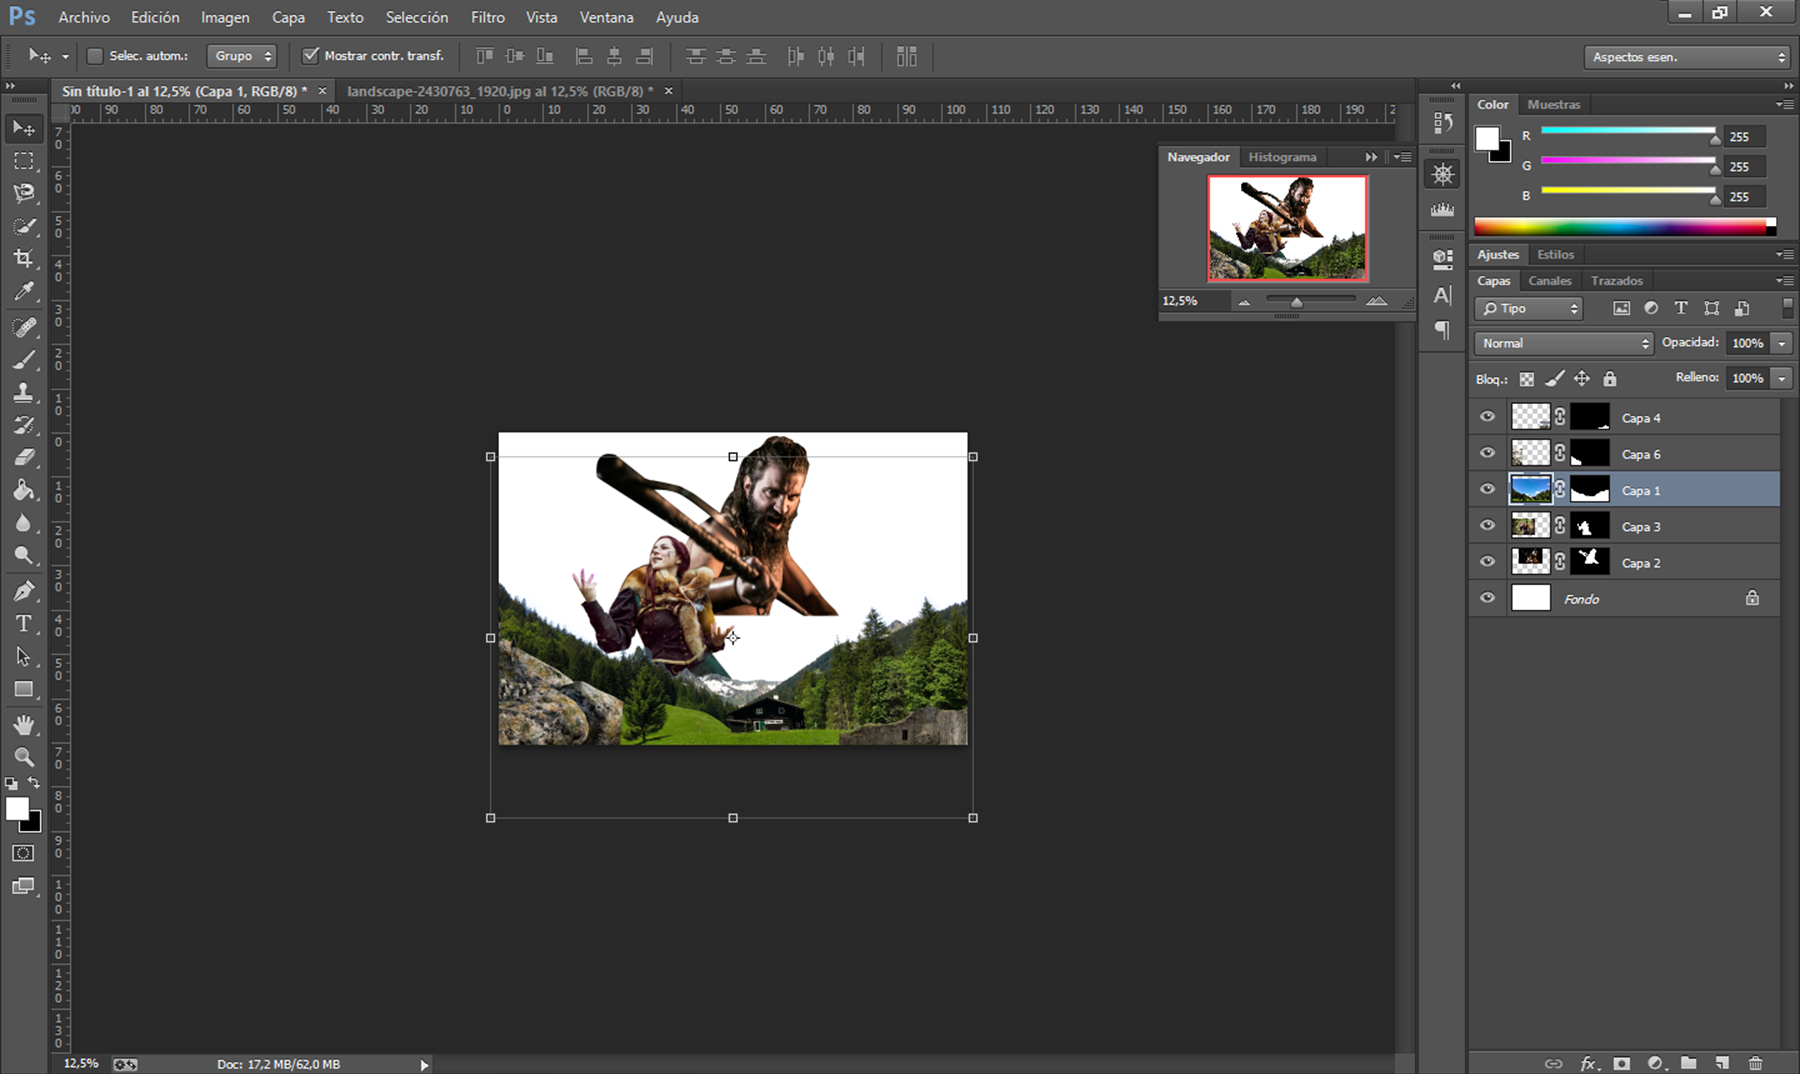1800x1074 pixels.
Task: Hide layer Capa 6
Action: (1487, 453)
